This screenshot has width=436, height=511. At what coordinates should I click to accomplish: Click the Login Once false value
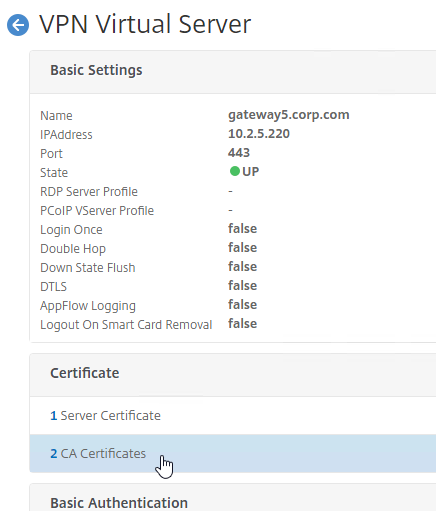pos(242,229)
